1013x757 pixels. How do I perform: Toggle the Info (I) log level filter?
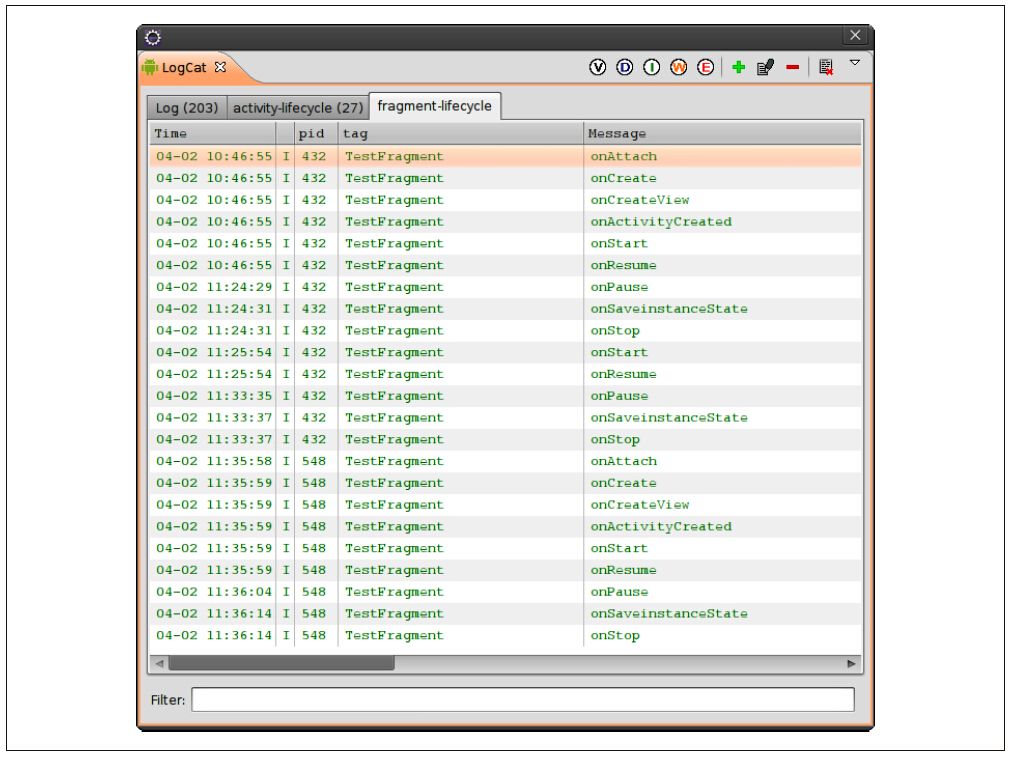pos(651,67)
